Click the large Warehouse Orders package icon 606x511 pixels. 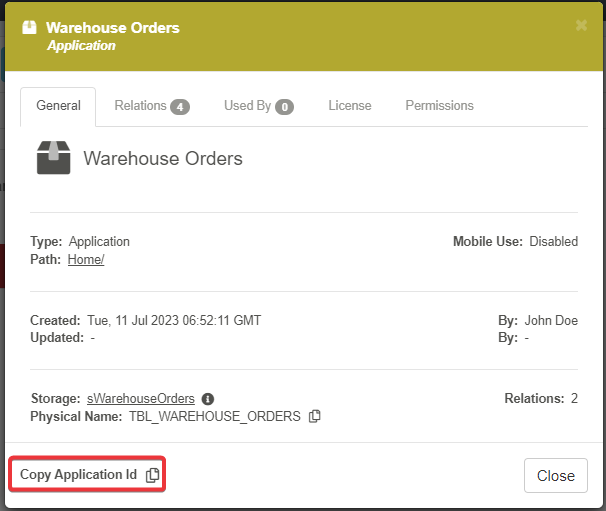[x=53, y=158]
